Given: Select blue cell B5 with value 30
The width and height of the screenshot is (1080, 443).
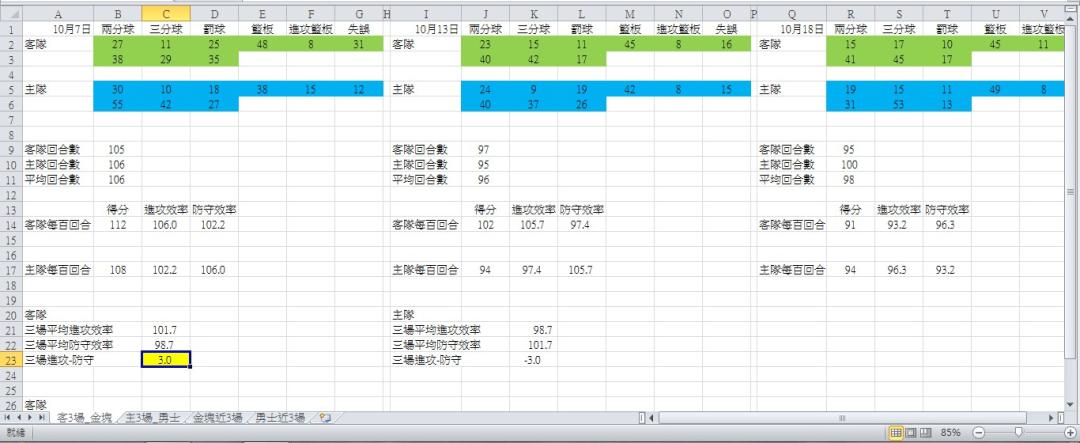Looking at the screenshot, I should [118, 89].
